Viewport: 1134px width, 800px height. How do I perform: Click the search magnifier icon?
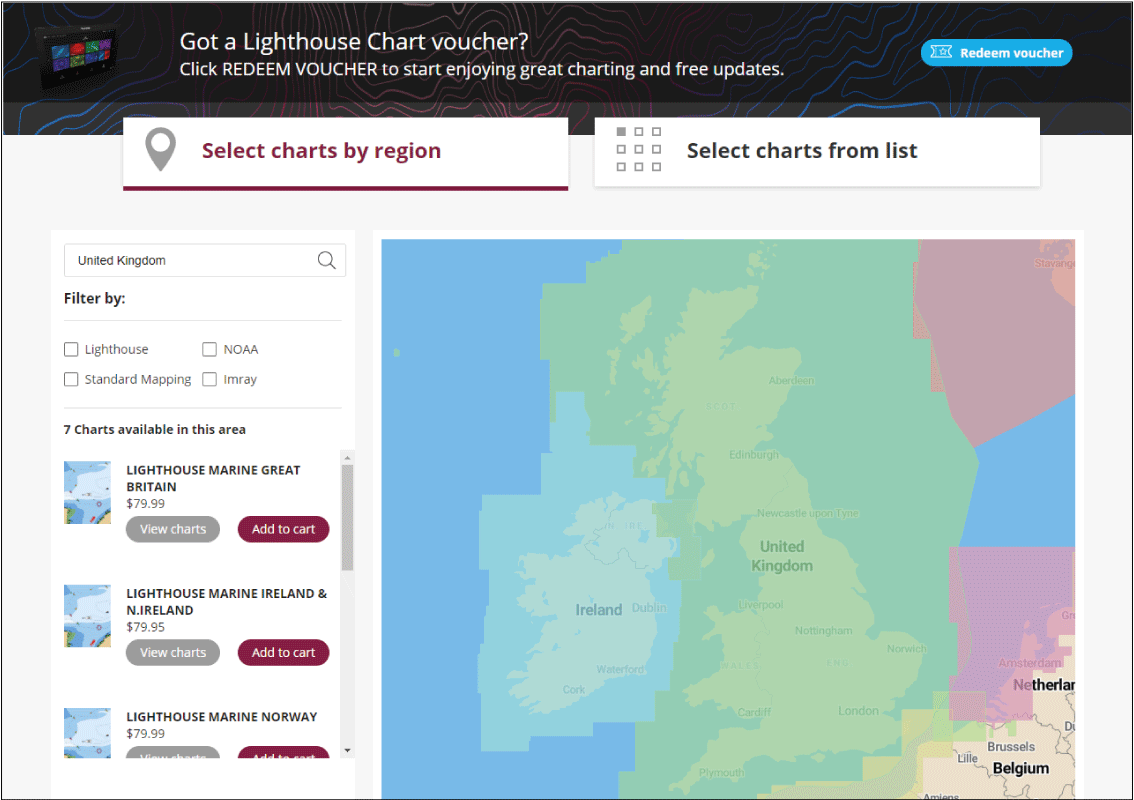click(326, 260)
